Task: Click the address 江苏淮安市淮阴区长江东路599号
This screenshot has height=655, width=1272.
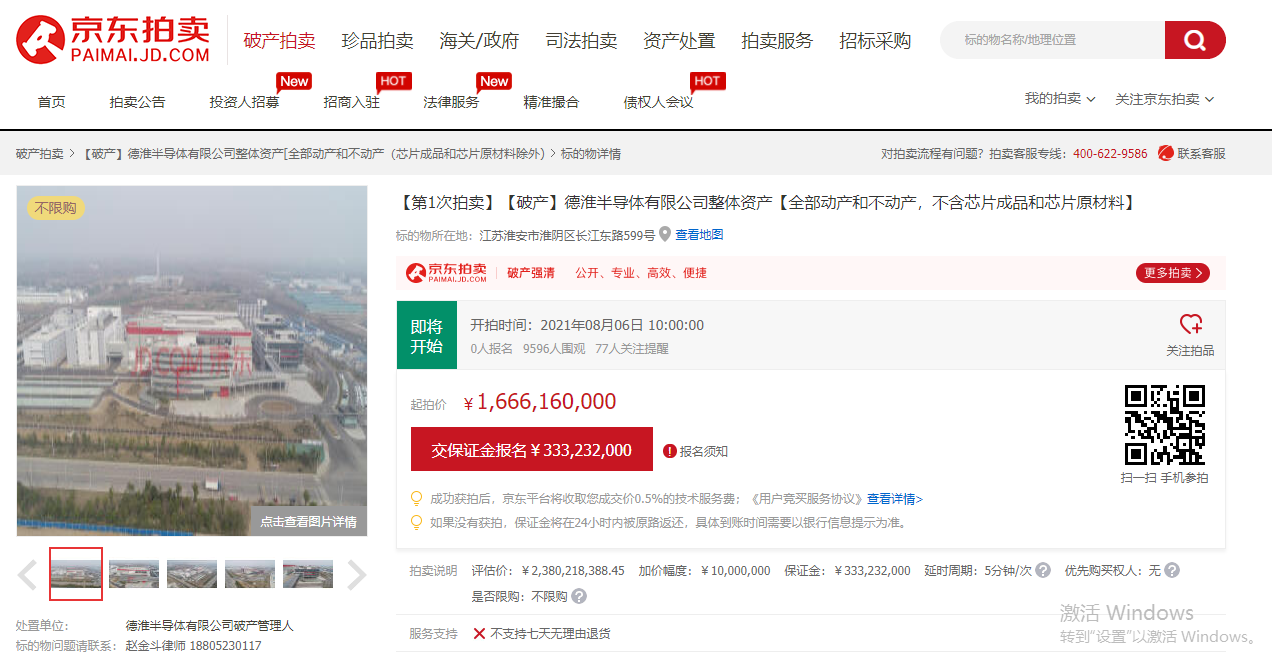Action: point(567,235)
